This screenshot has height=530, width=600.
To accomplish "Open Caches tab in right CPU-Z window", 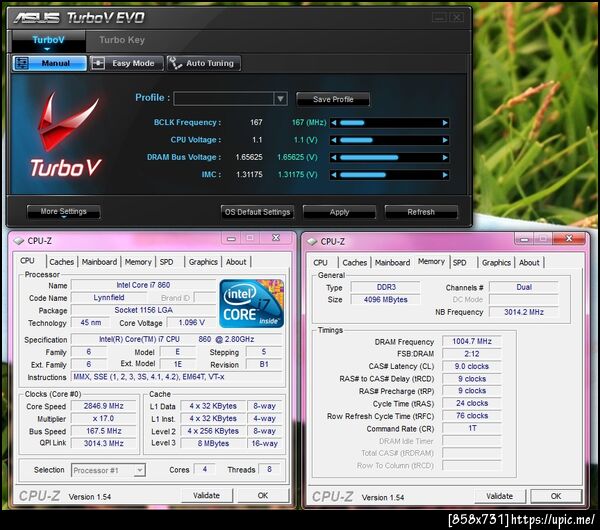I will (354, 263).
